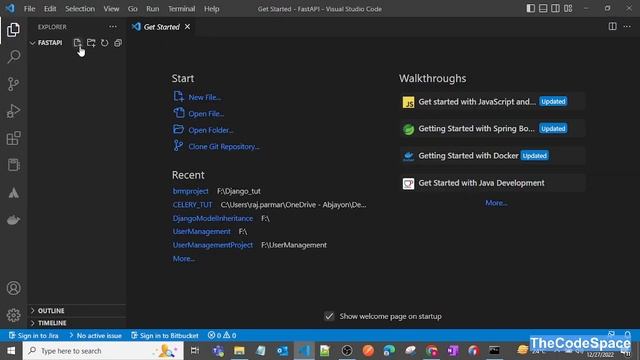Click Open File... link under Start
Viewport: 640px width, 360px height.
coord(206,113)
